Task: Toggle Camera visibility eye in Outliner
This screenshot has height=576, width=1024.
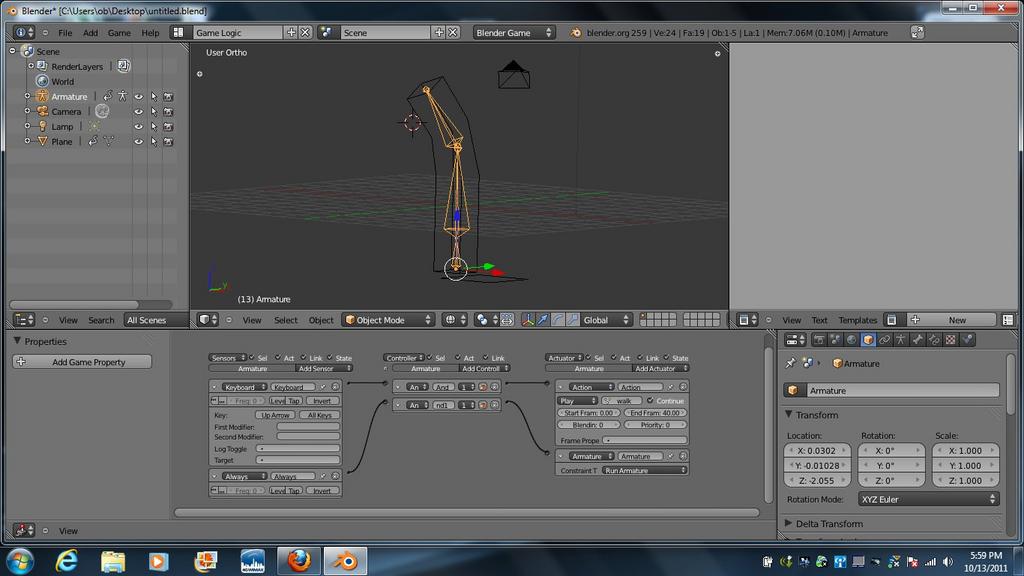Action: [x=138, y=112]
